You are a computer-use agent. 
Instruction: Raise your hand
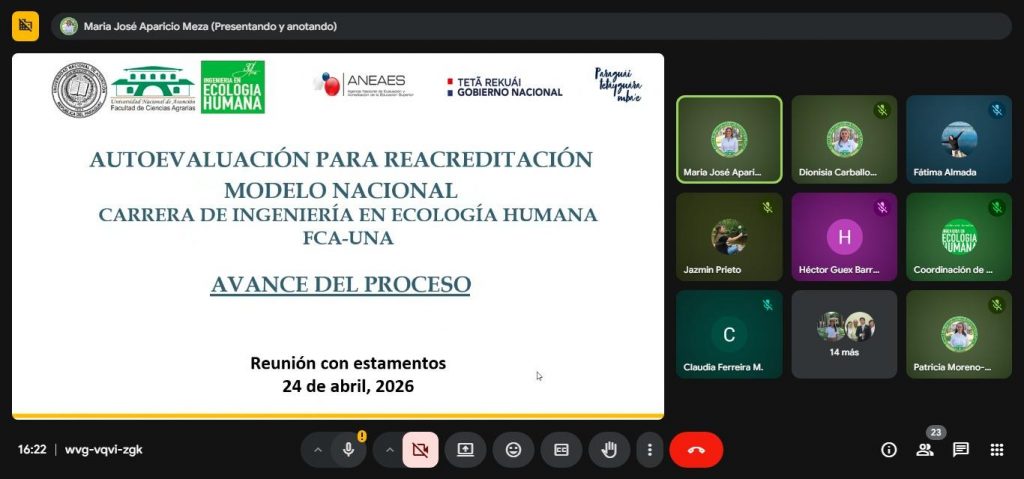[x=609, y=450]
